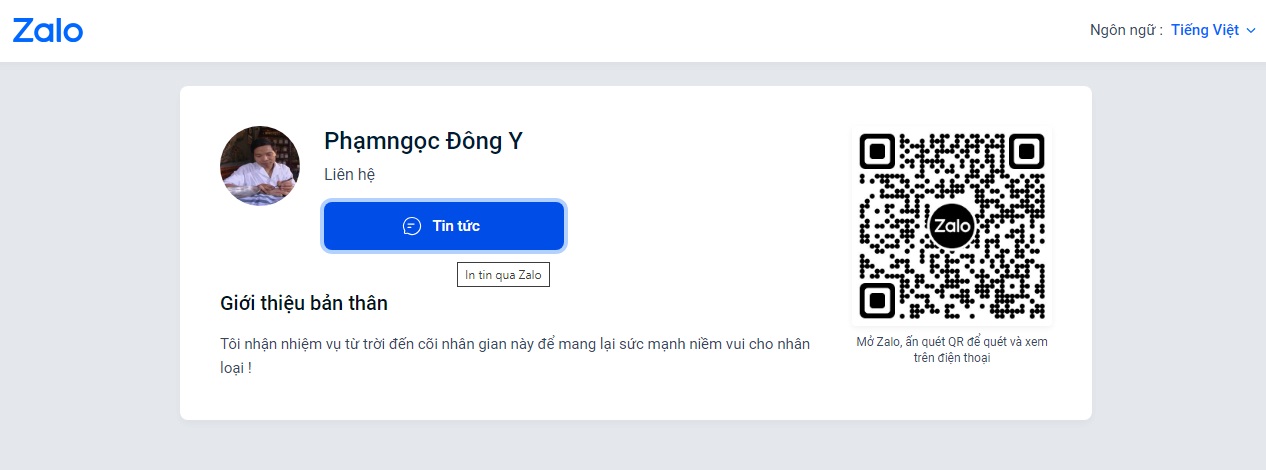1266x470 pixels.
Task: Click the profile name Phạmngọc Đông Y
Action: click(x=423, y=141)
